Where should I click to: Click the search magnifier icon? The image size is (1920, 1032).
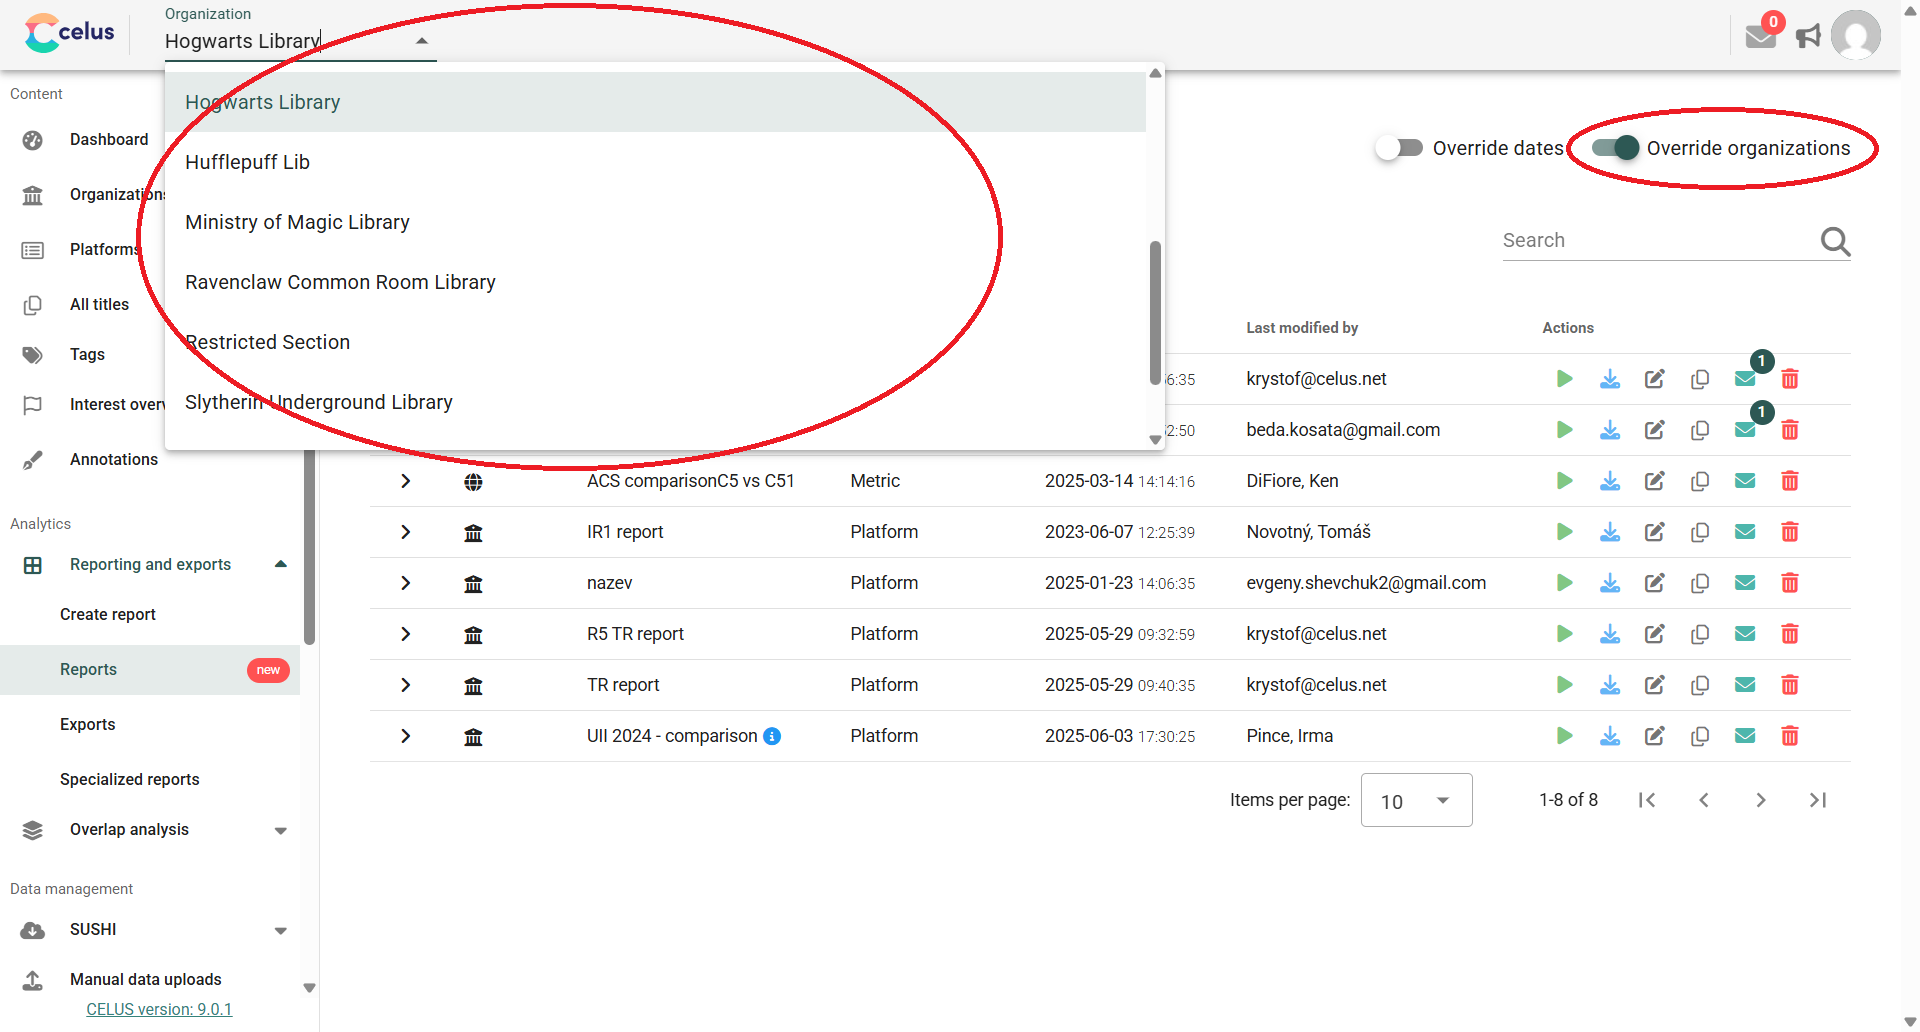(1835, 241)
